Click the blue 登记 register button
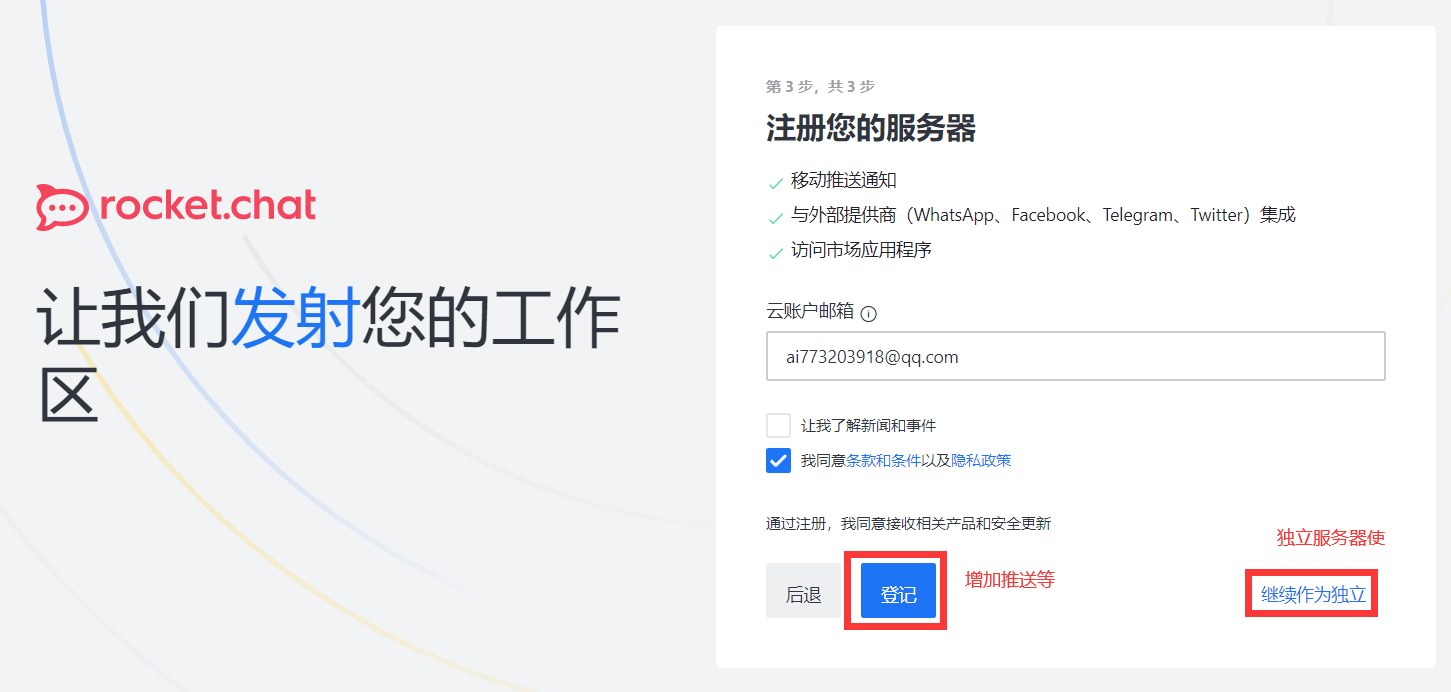The image size is (1451, 692). [x=898, y=591]
